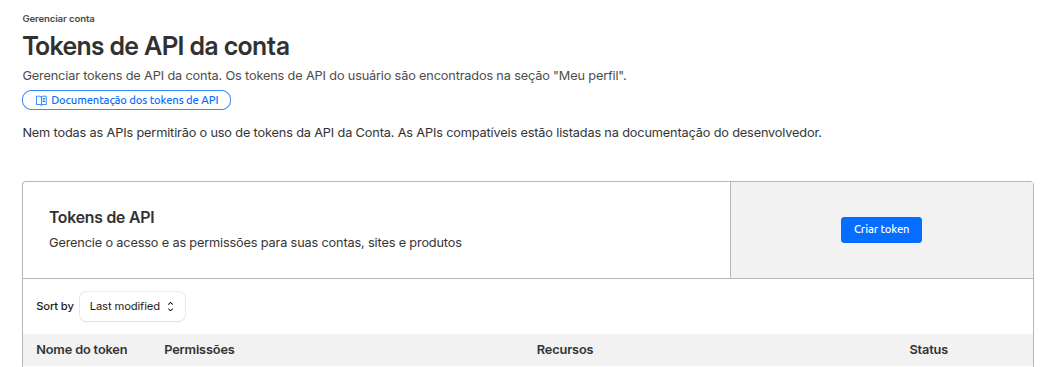Image resolution: width=1043 pixels, height=367 pixels.
Task: Click the Nem todas as APIs notice paragraph
Action: (422, 133)
